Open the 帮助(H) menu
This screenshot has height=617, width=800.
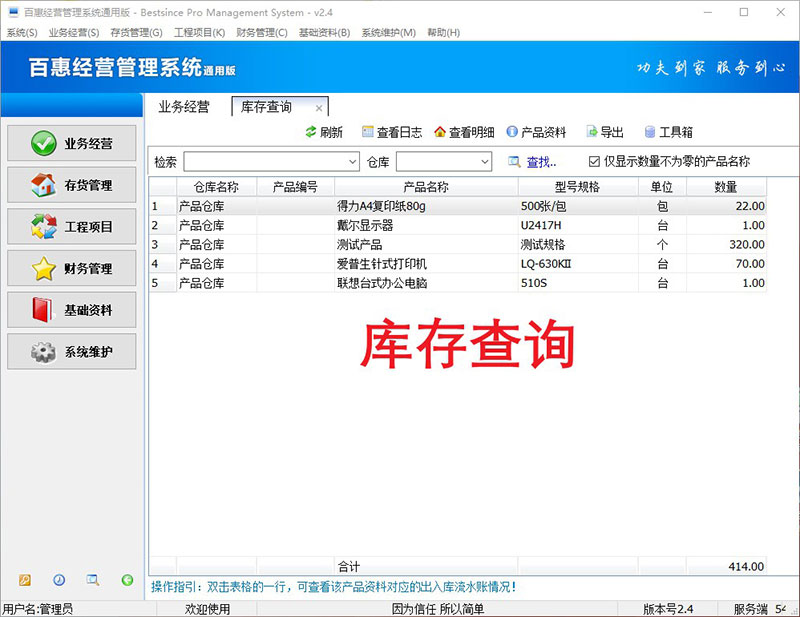tap(443, 33)
